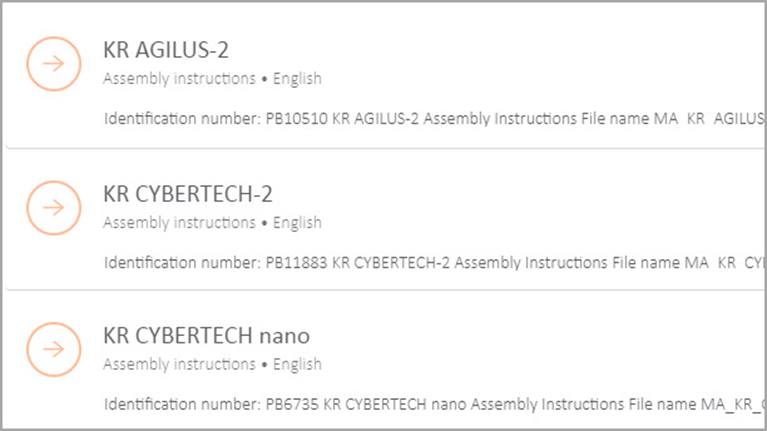Image resolution: width=767 pixels, height=431 pixels.
Task: Select 'Assembly instructions' under KR CYBERTECH-2
Action: (x=179, y=222)
